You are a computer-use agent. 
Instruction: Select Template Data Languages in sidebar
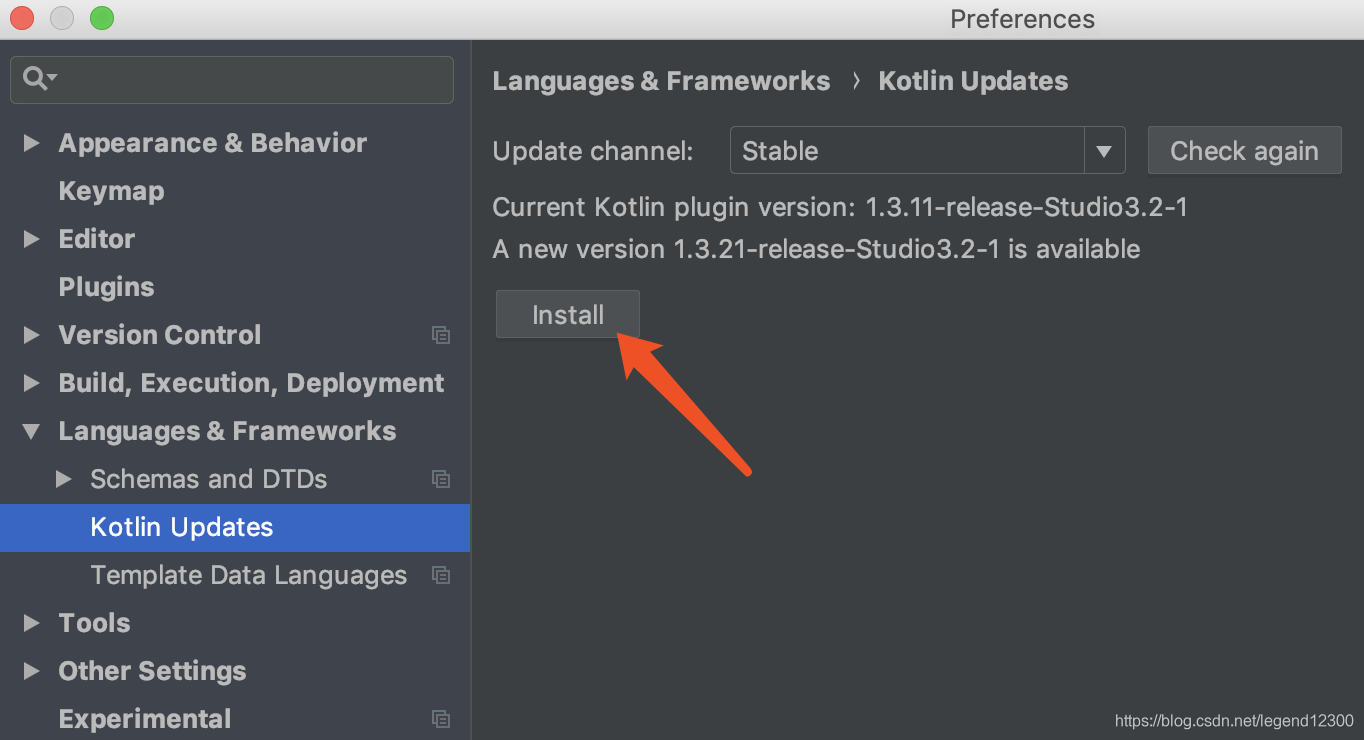pos(248,575)
